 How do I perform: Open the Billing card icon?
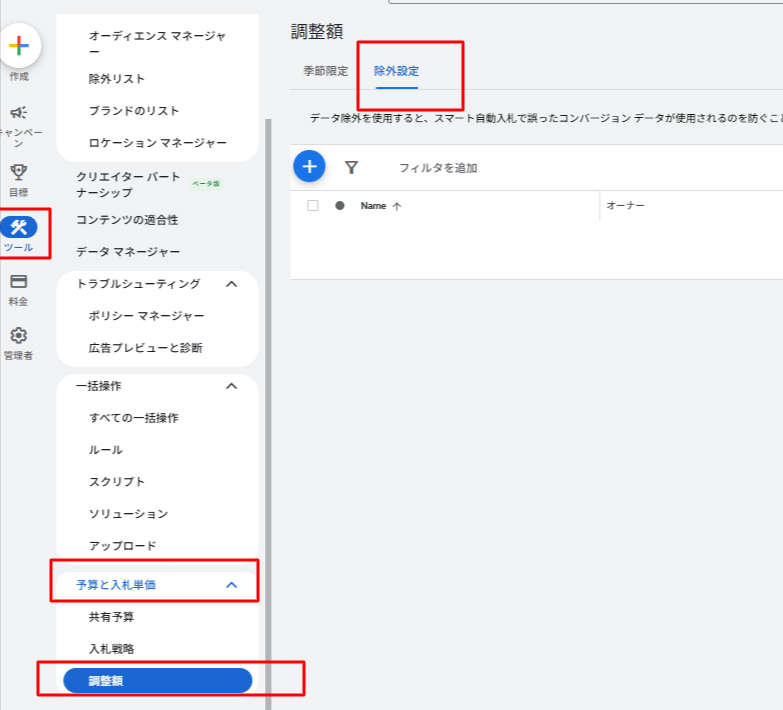pos(18,282)
